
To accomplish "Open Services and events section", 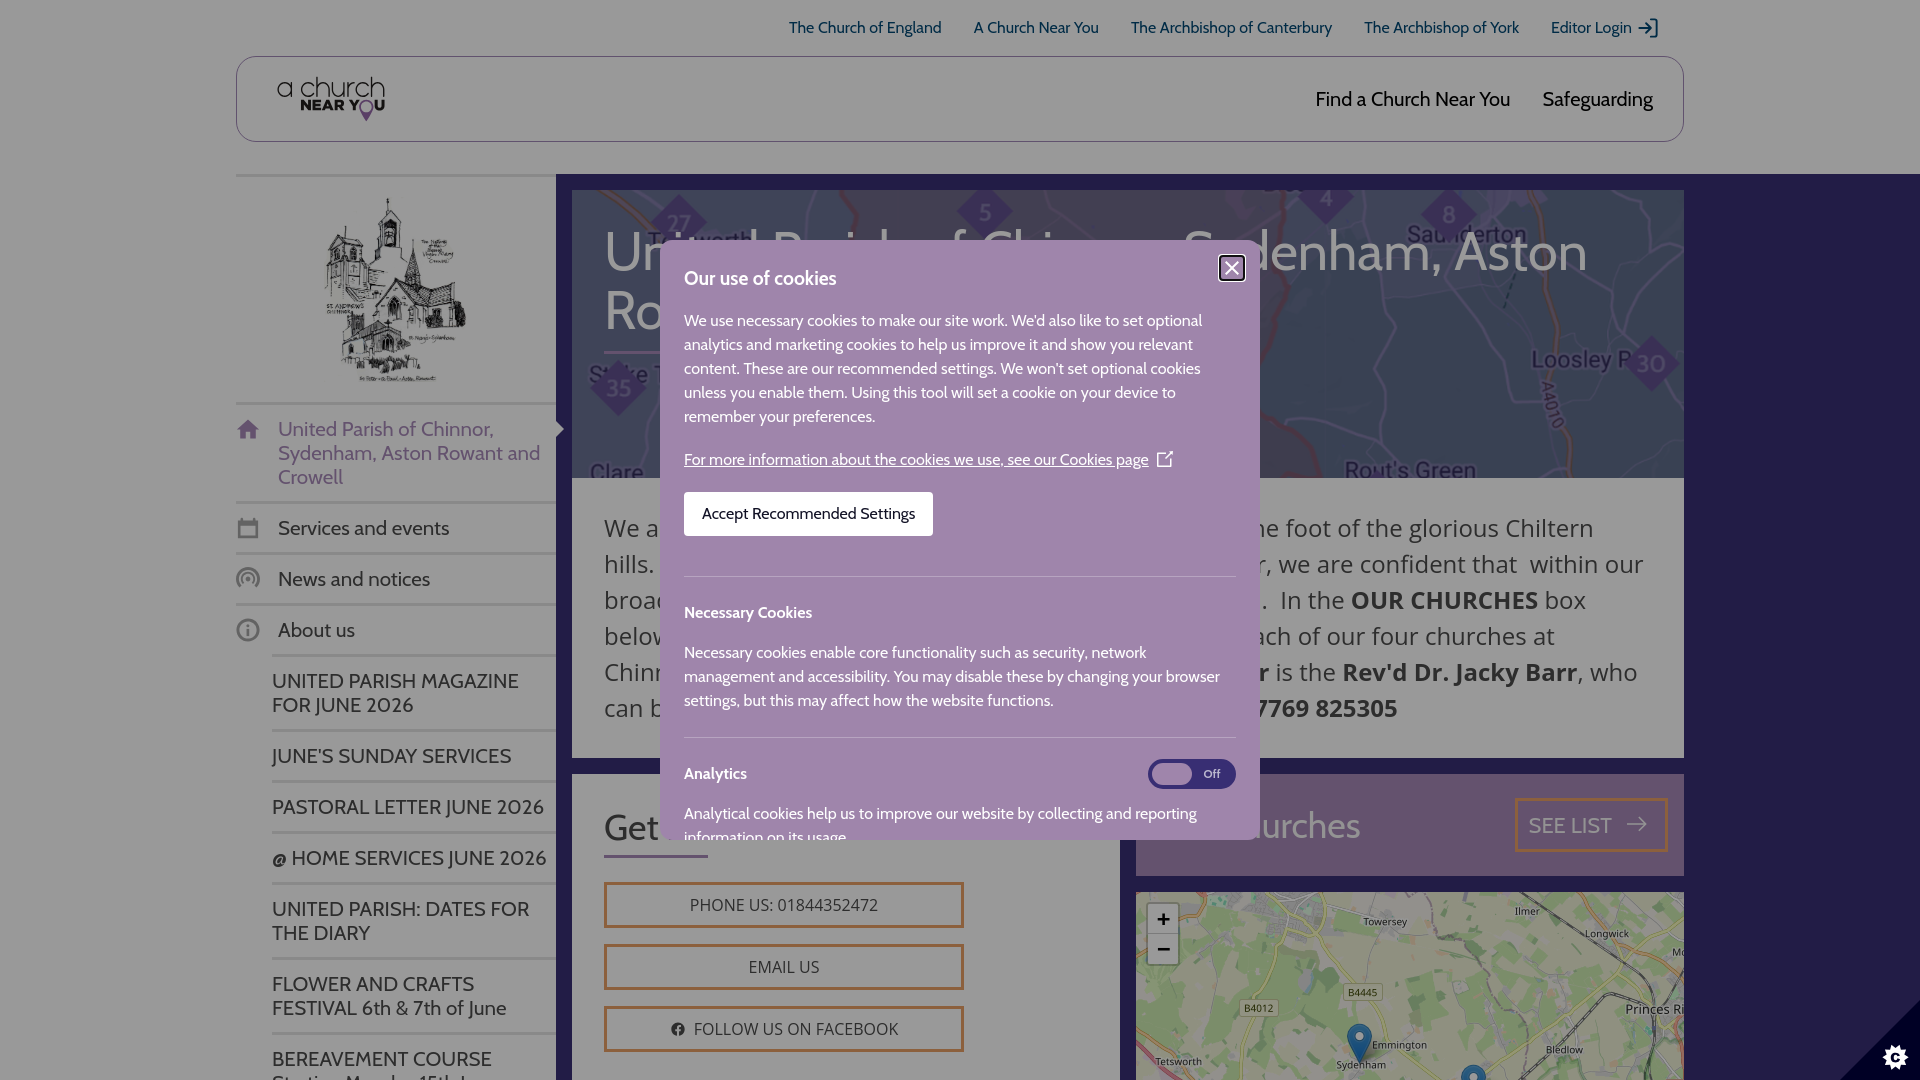I will 363,528.
